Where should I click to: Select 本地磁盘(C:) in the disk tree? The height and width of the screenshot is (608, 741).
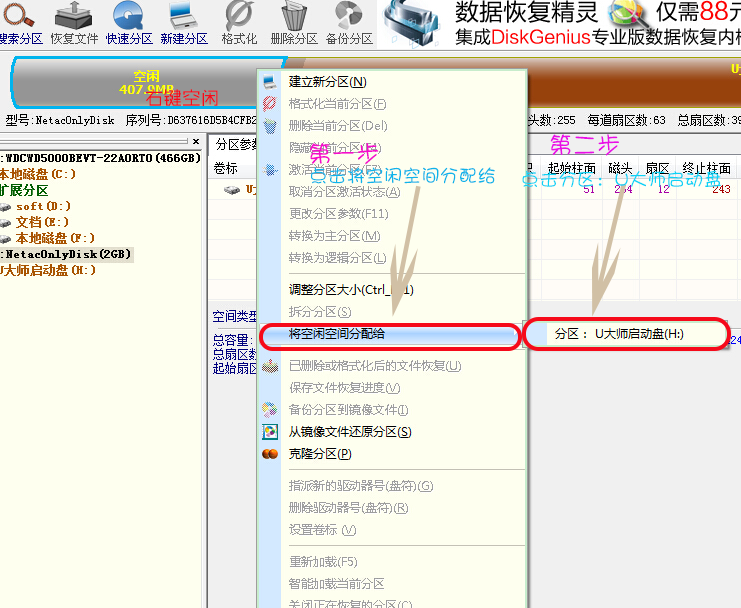[38, 175]
